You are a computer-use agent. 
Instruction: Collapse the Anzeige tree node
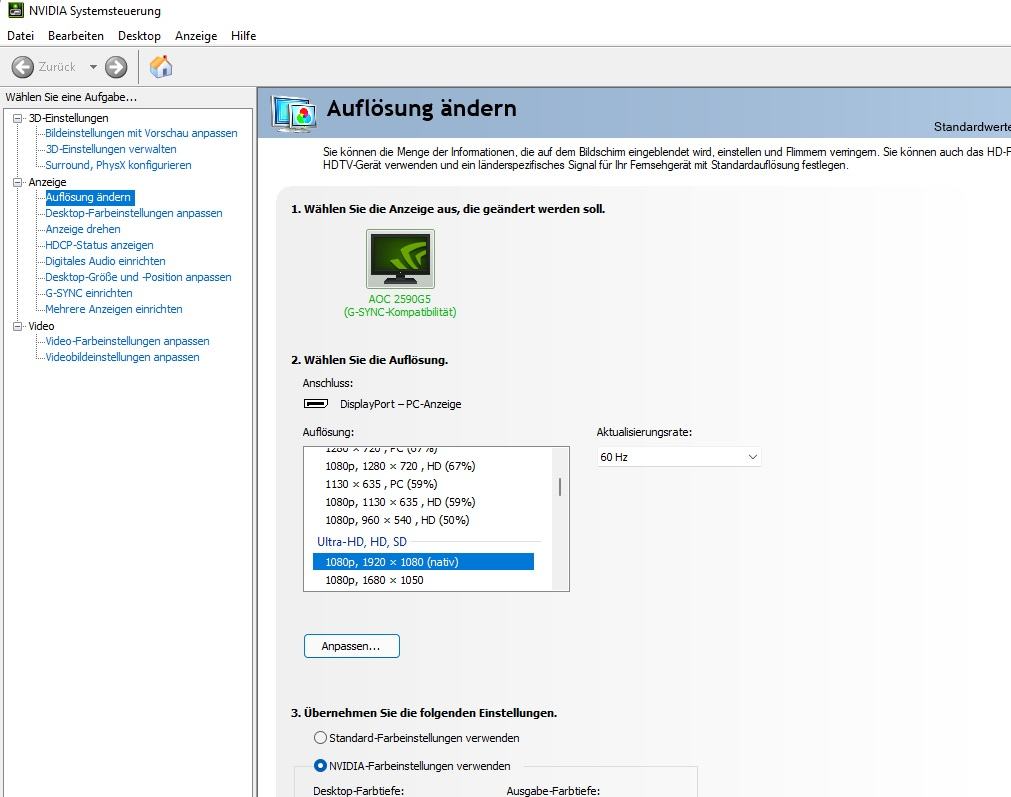coord(17,182)
